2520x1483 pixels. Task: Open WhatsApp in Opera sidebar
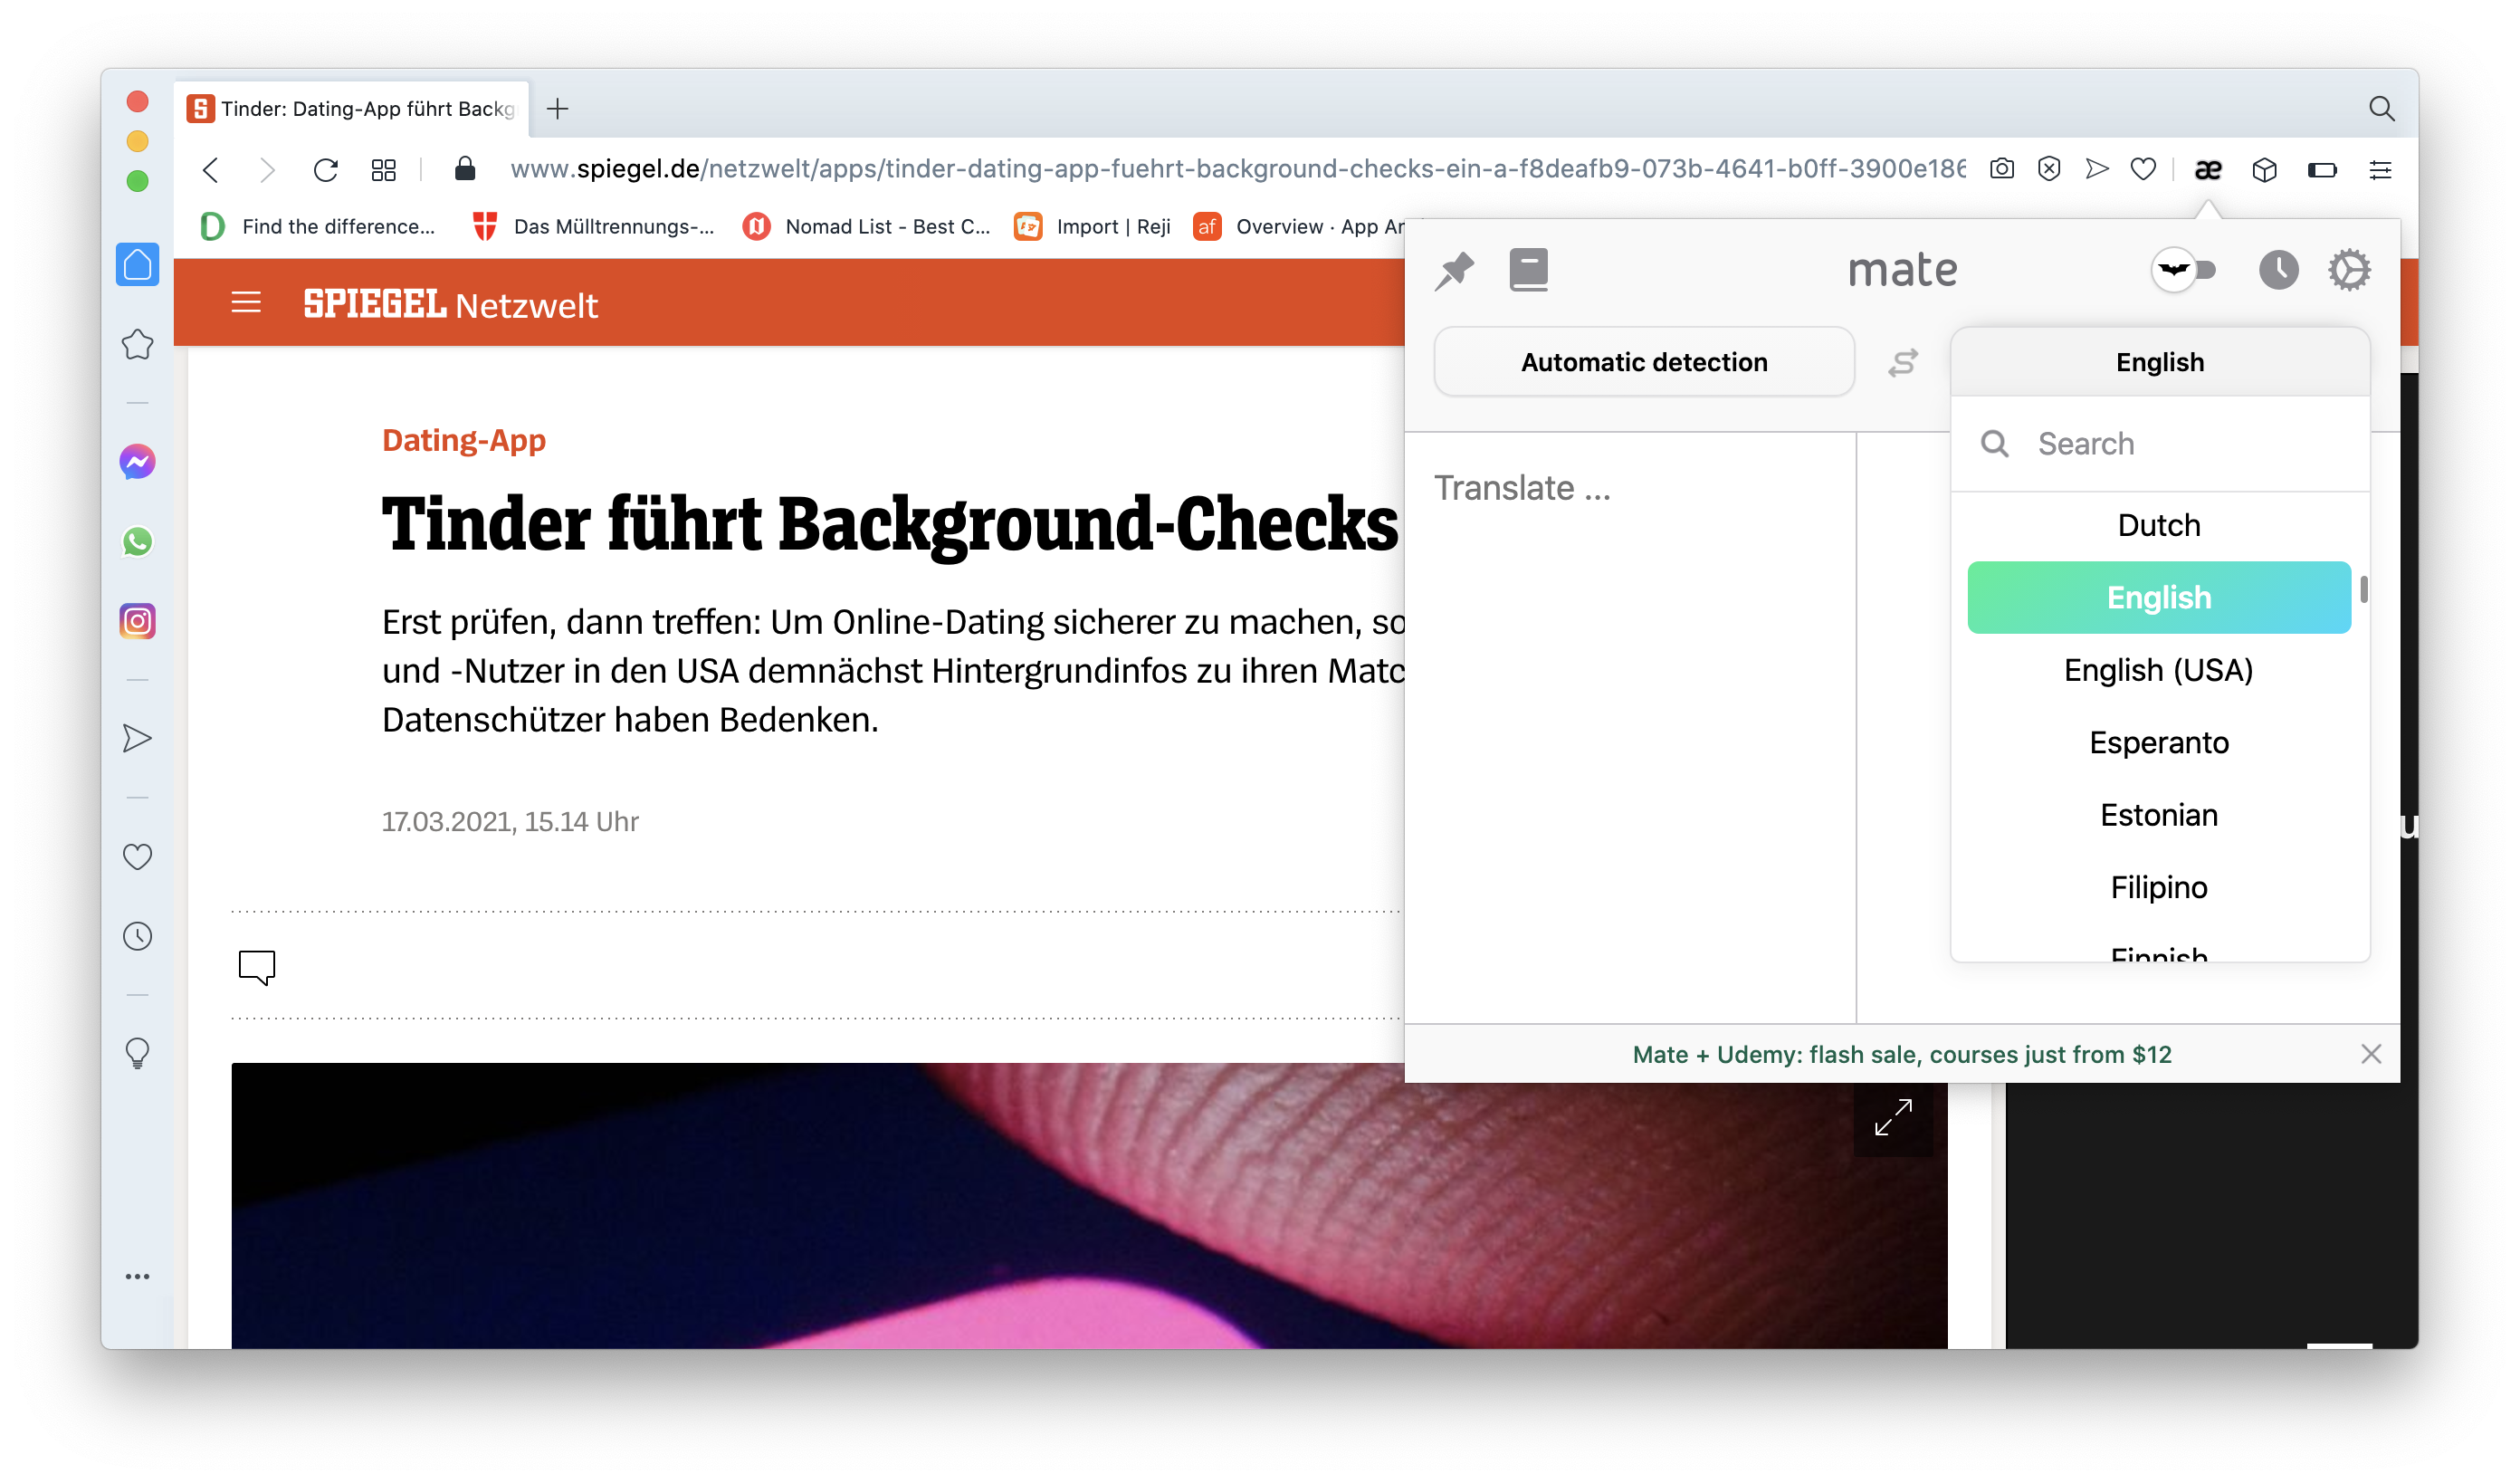137,542
